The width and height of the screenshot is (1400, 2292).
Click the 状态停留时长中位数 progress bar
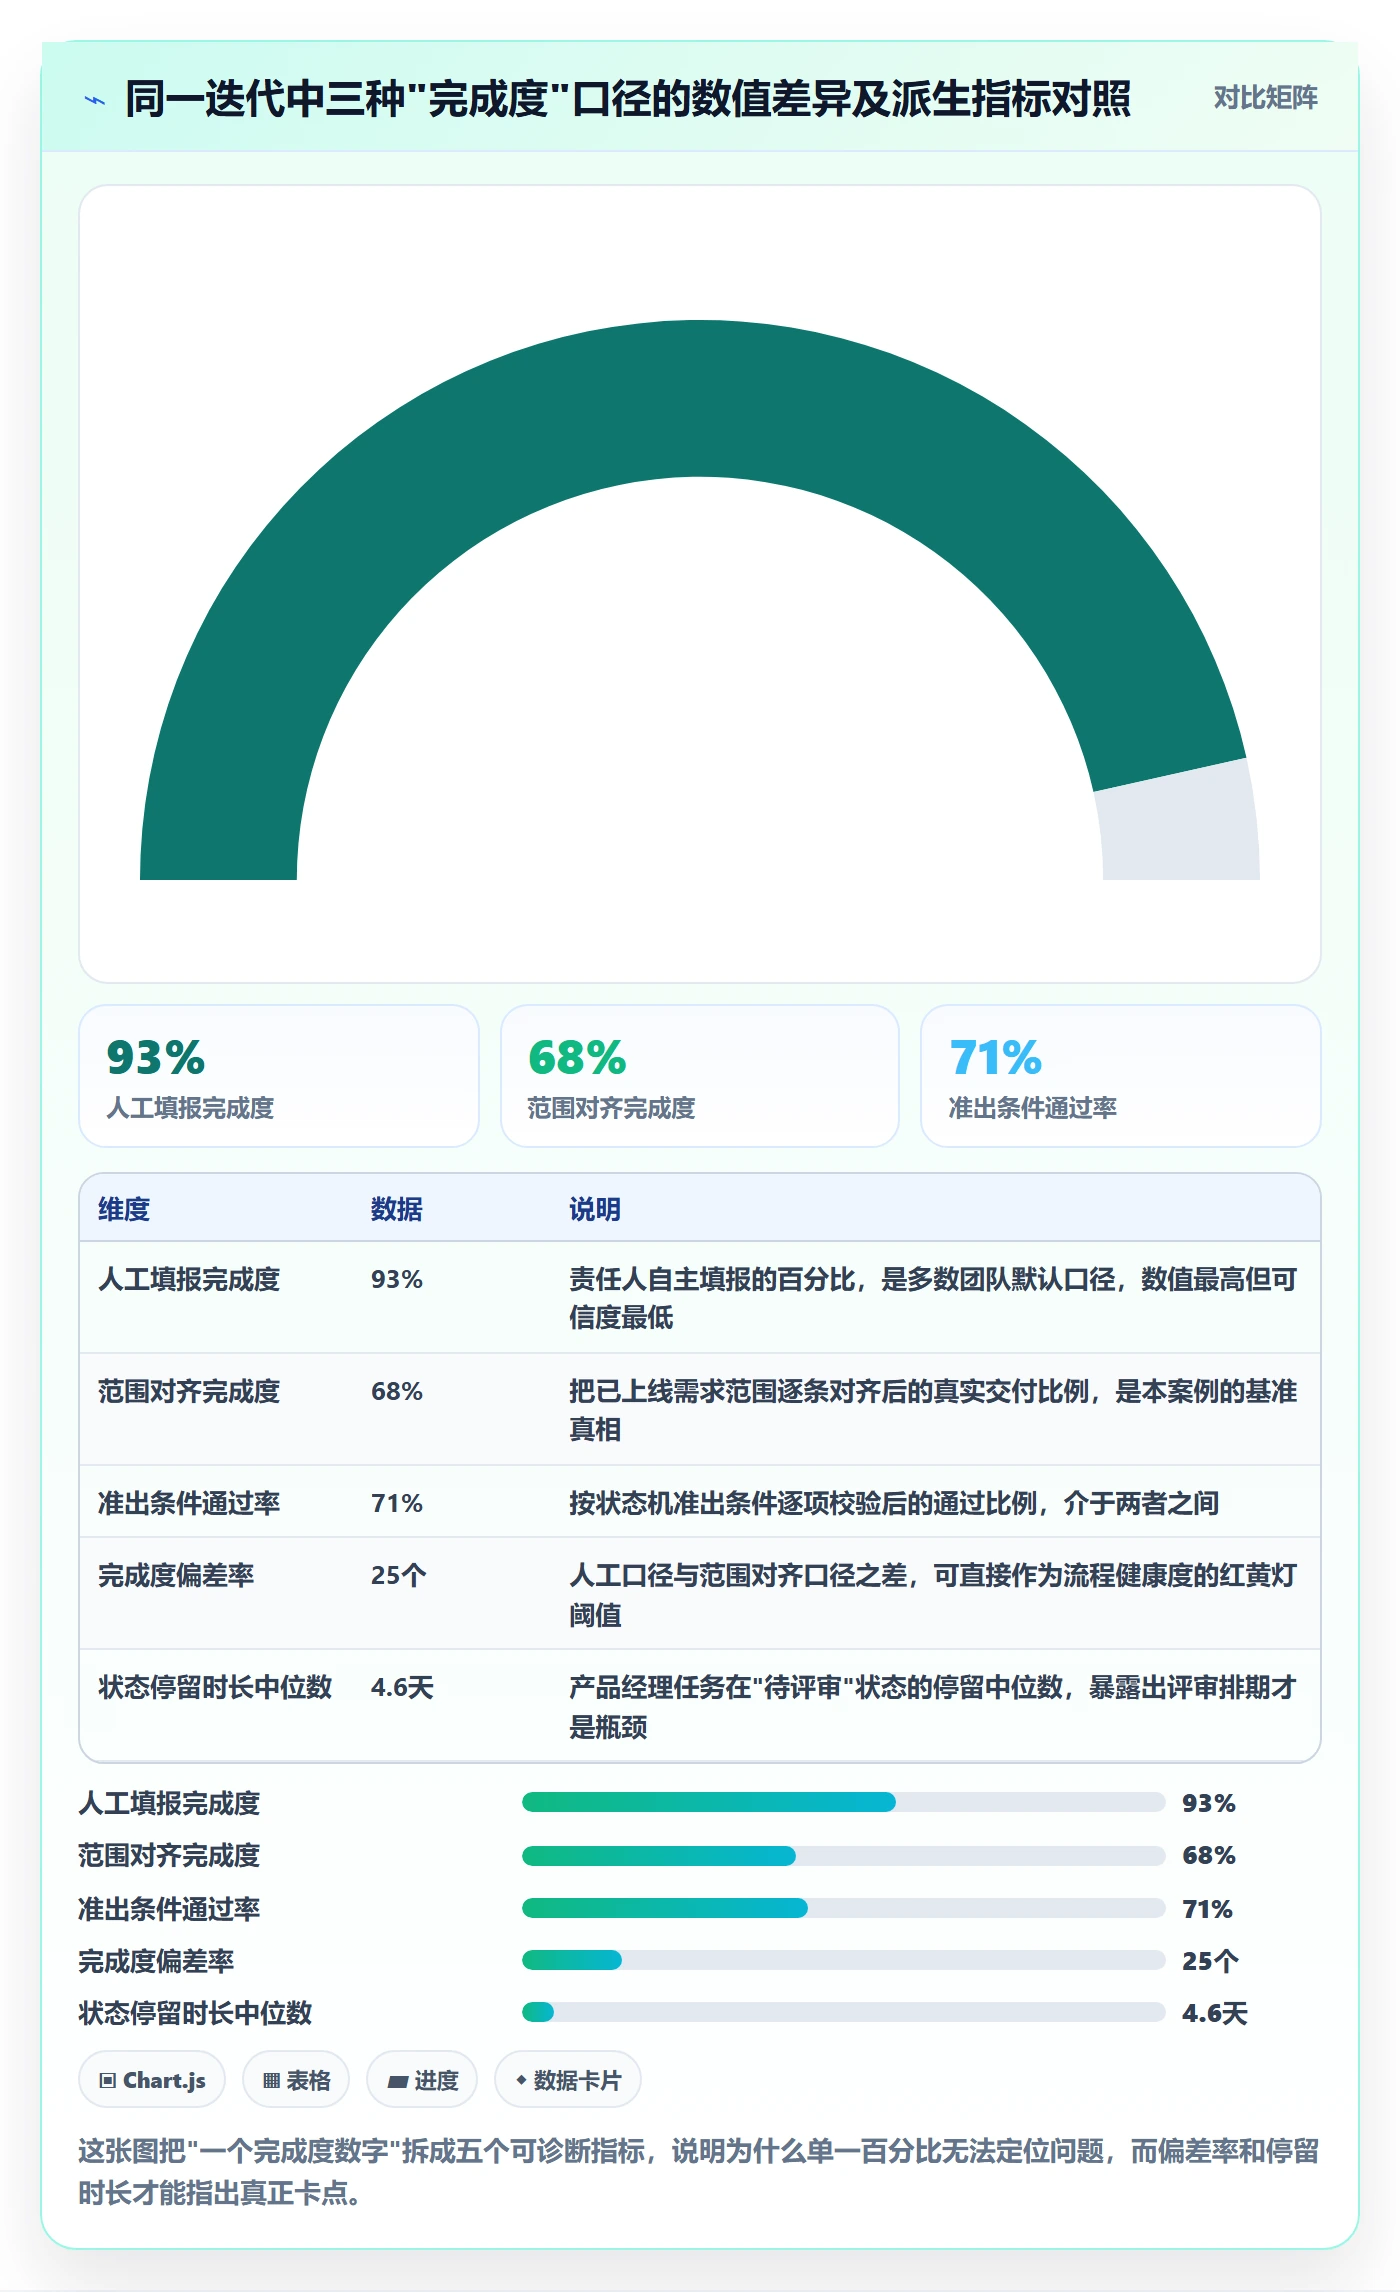(x=843, y=2012)
